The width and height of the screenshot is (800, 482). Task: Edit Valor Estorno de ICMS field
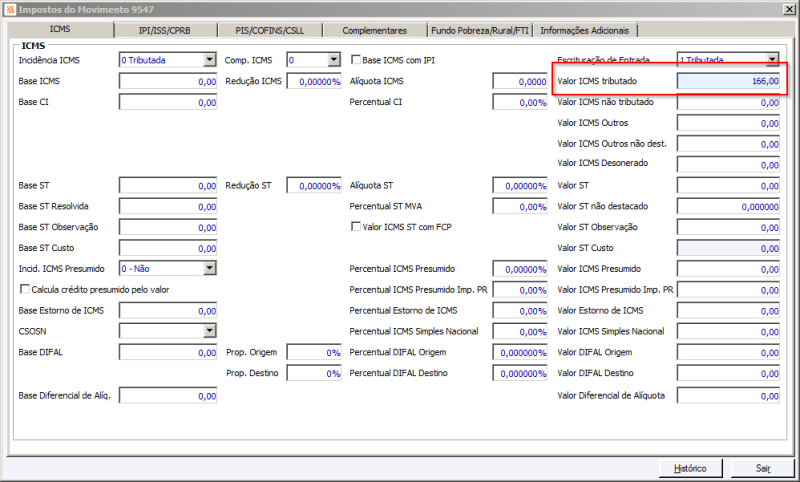(728, 311)
